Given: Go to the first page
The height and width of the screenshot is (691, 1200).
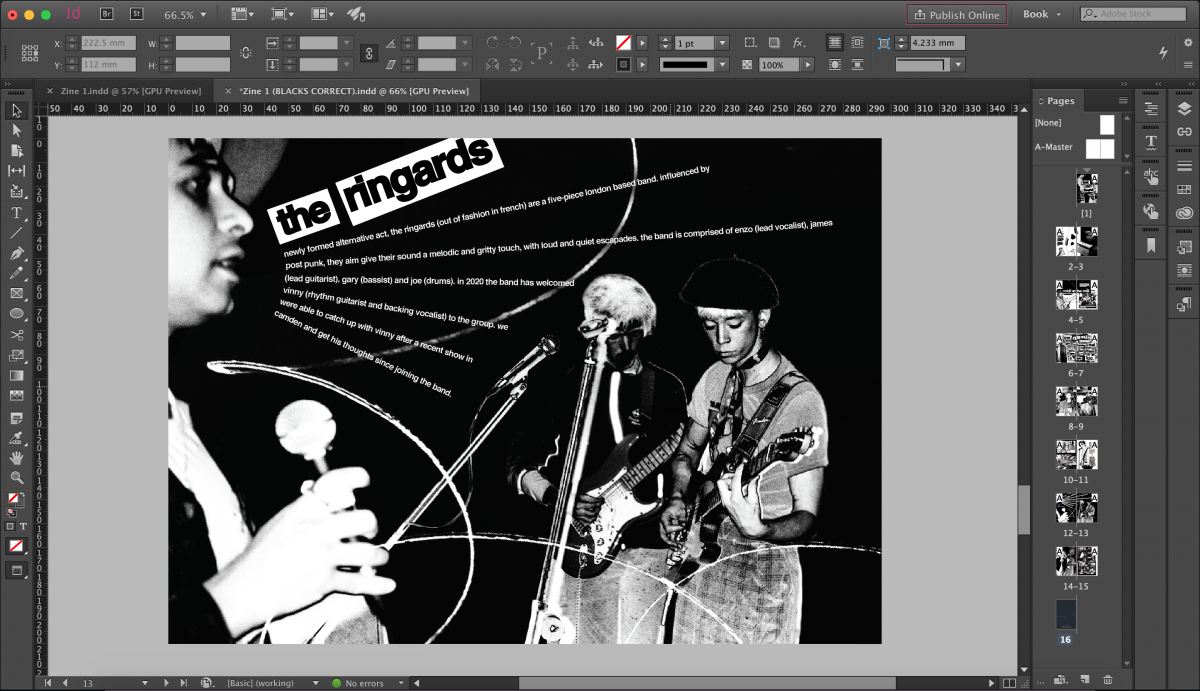Looking at the screenshot, I should 48,683.
